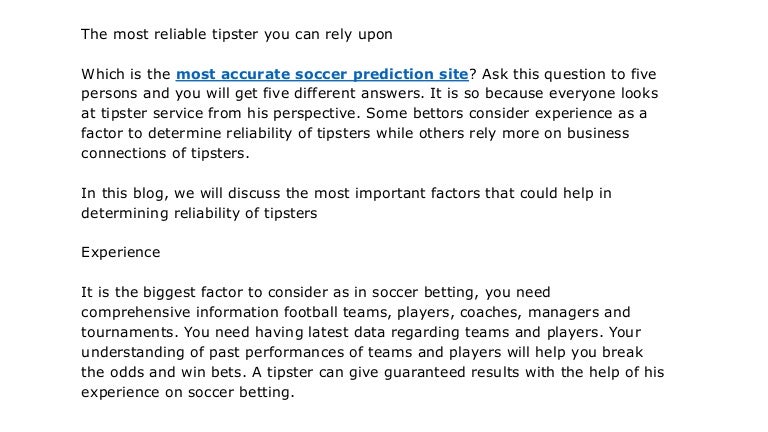Screen dimensions: 768x432
Task: Click the title 'The most reliable tipster you can rely upon'
Action: (x=236, y=34)
